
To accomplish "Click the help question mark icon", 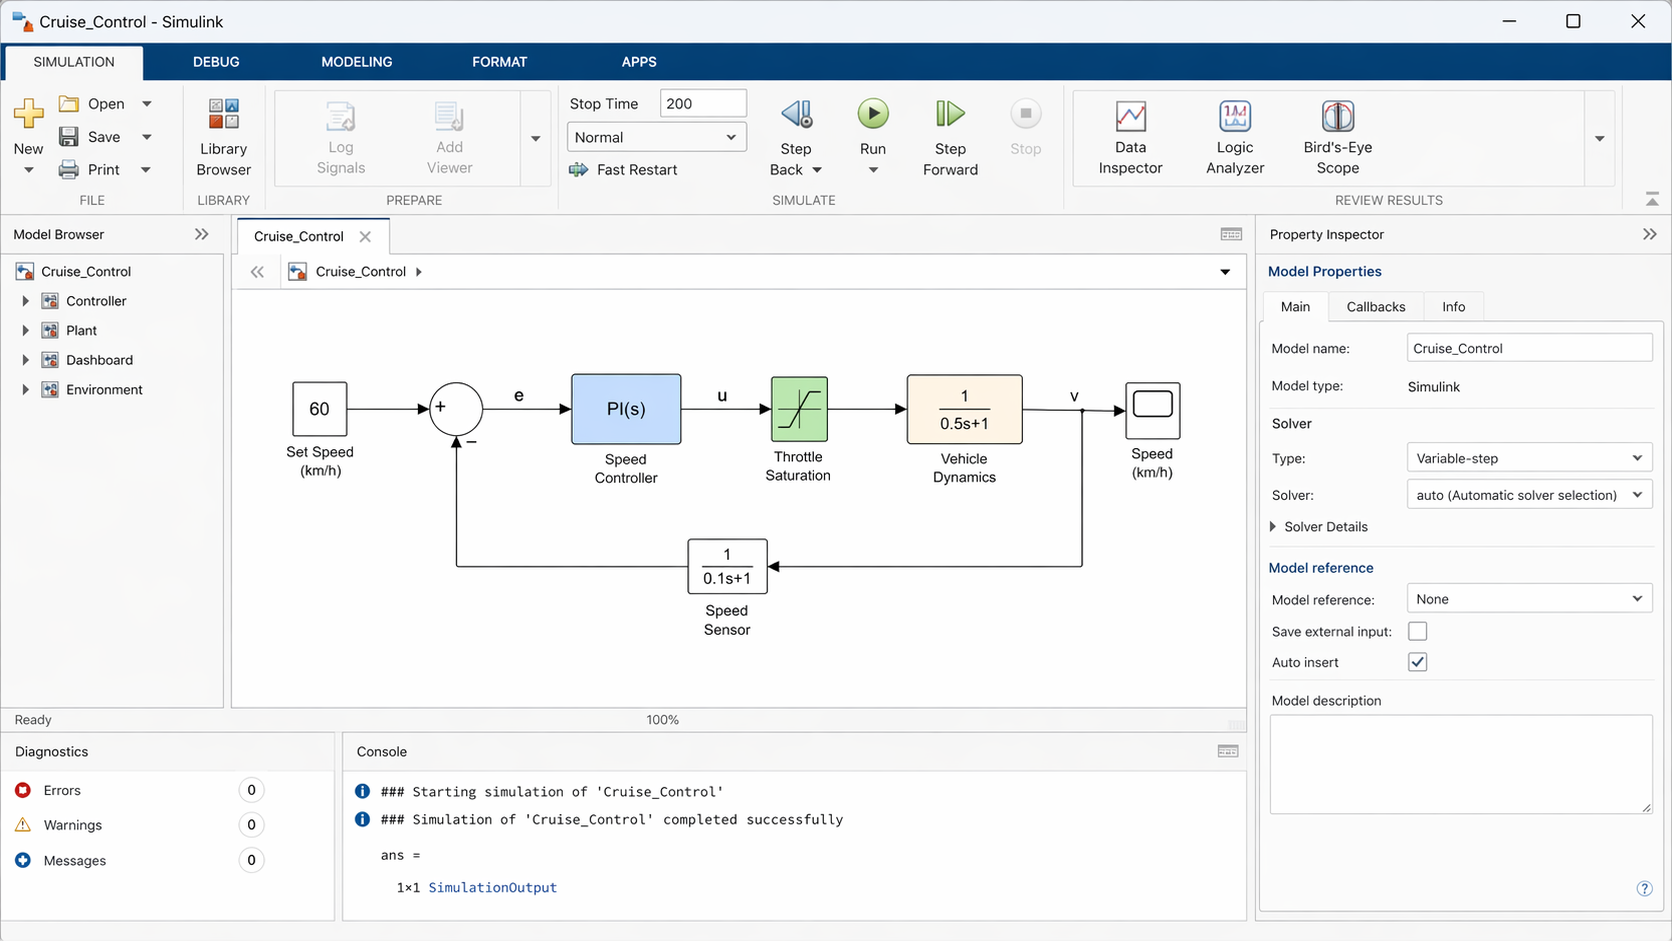I will [x=1644, y=888].
